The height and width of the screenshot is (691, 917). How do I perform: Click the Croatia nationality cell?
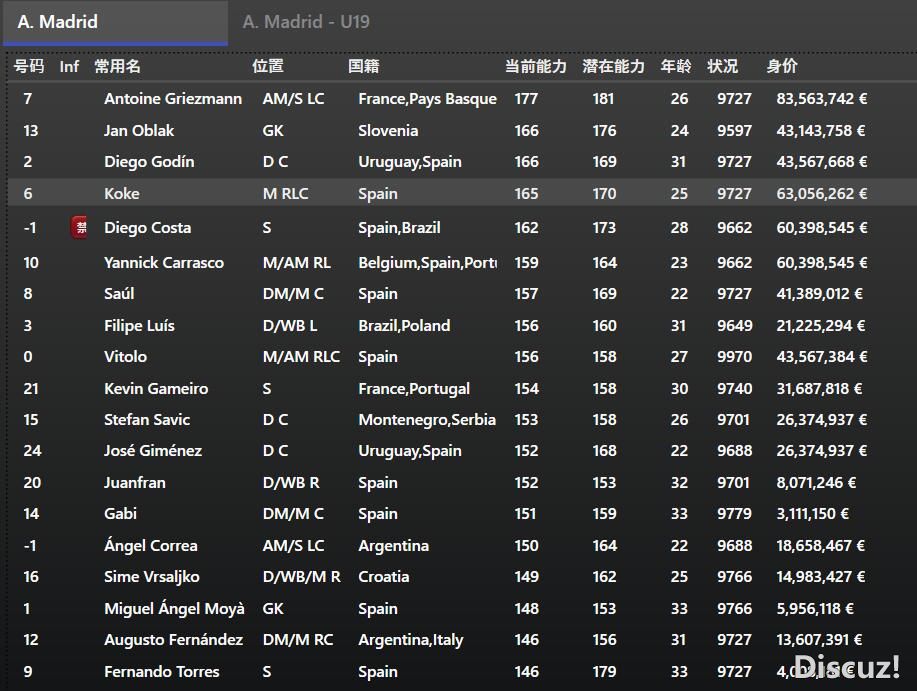pos(384,577)
